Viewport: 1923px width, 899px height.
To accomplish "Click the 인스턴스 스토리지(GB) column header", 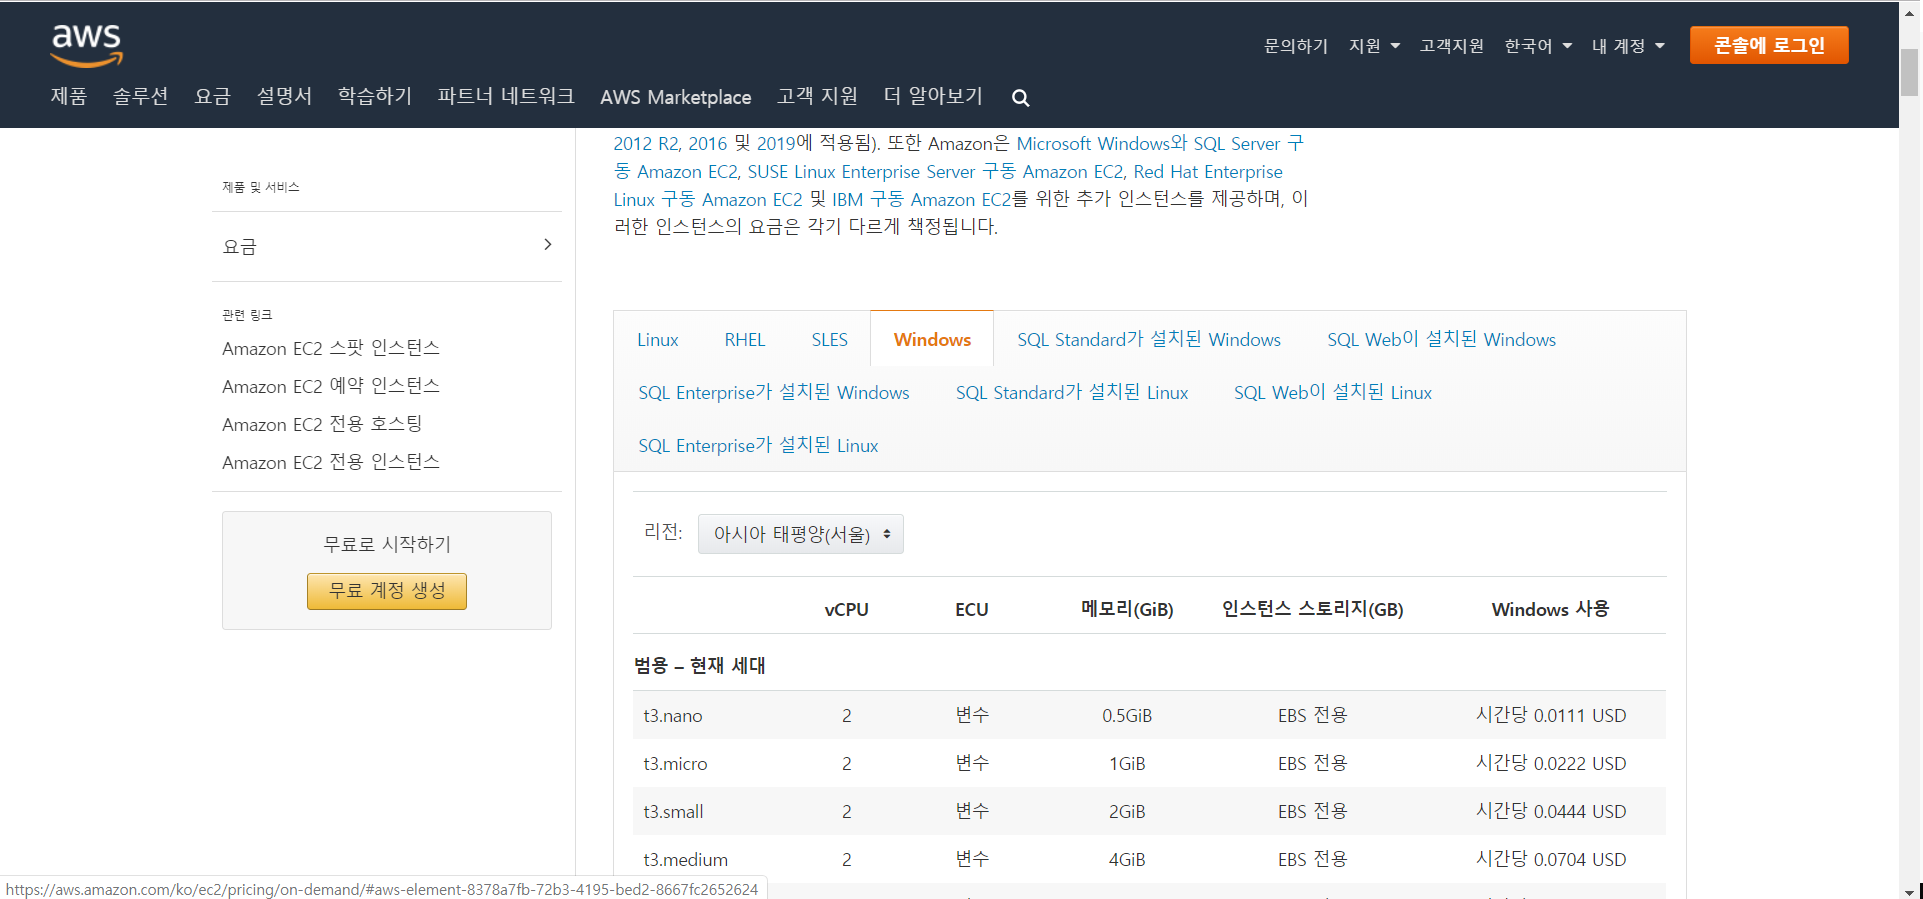I will (1312, 609).
